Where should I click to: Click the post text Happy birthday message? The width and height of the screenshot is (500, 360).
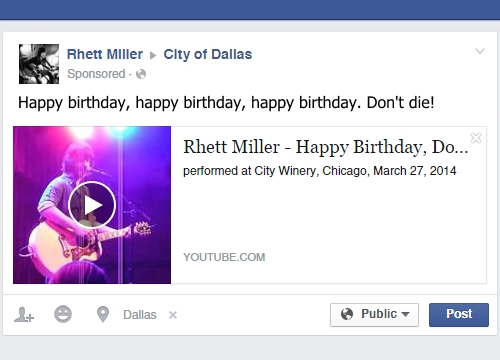tap(226, 103)
